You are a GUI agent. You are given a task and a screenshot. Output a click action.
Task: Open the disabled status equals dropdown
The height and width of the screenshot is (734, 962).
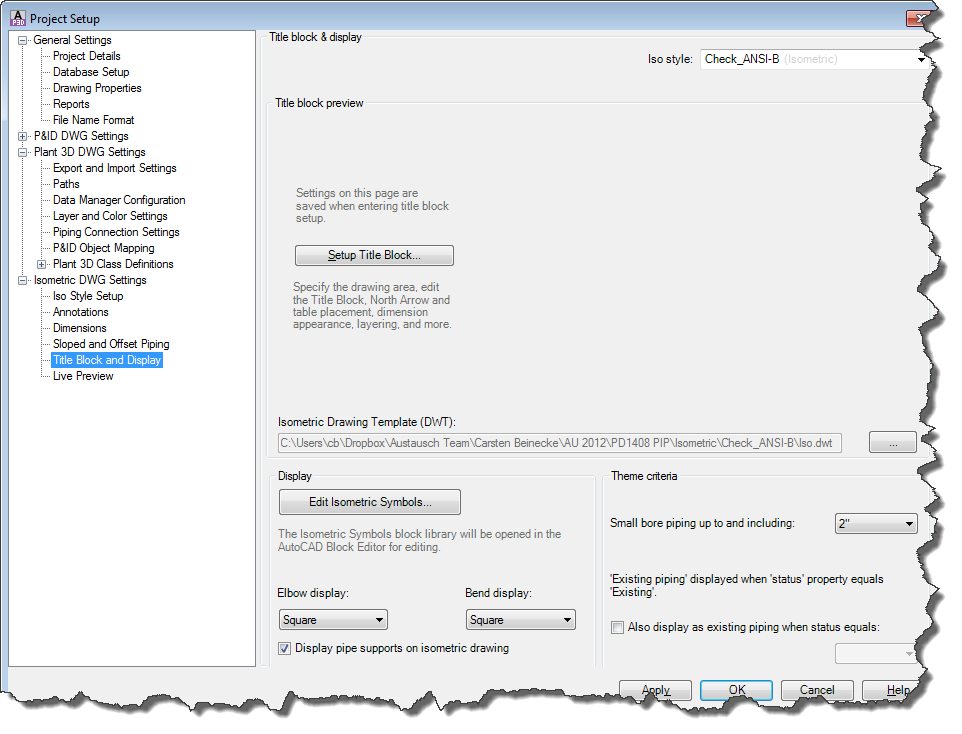(x=875, y=654)
